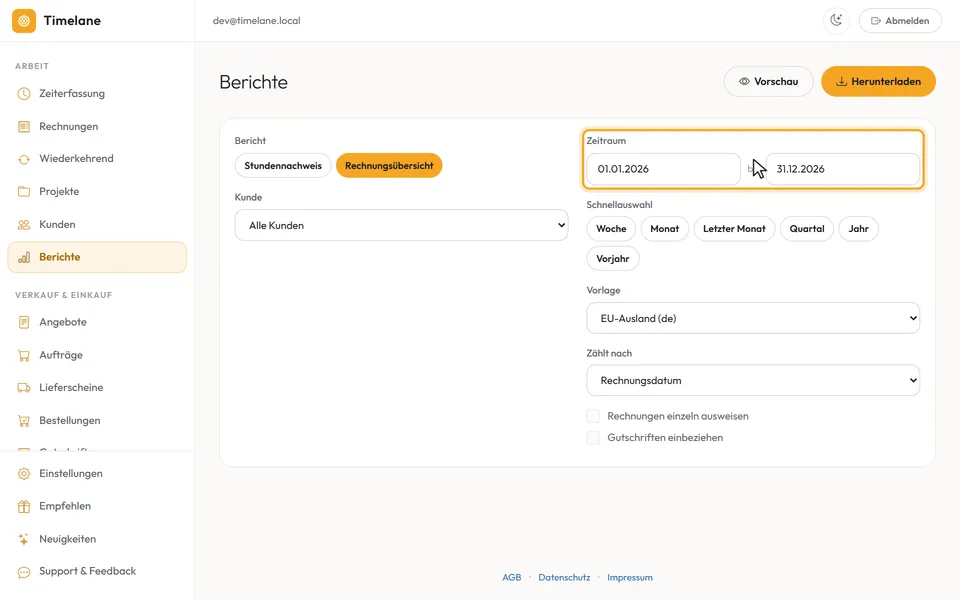Click the Angebote document icon

coord(24,322)
